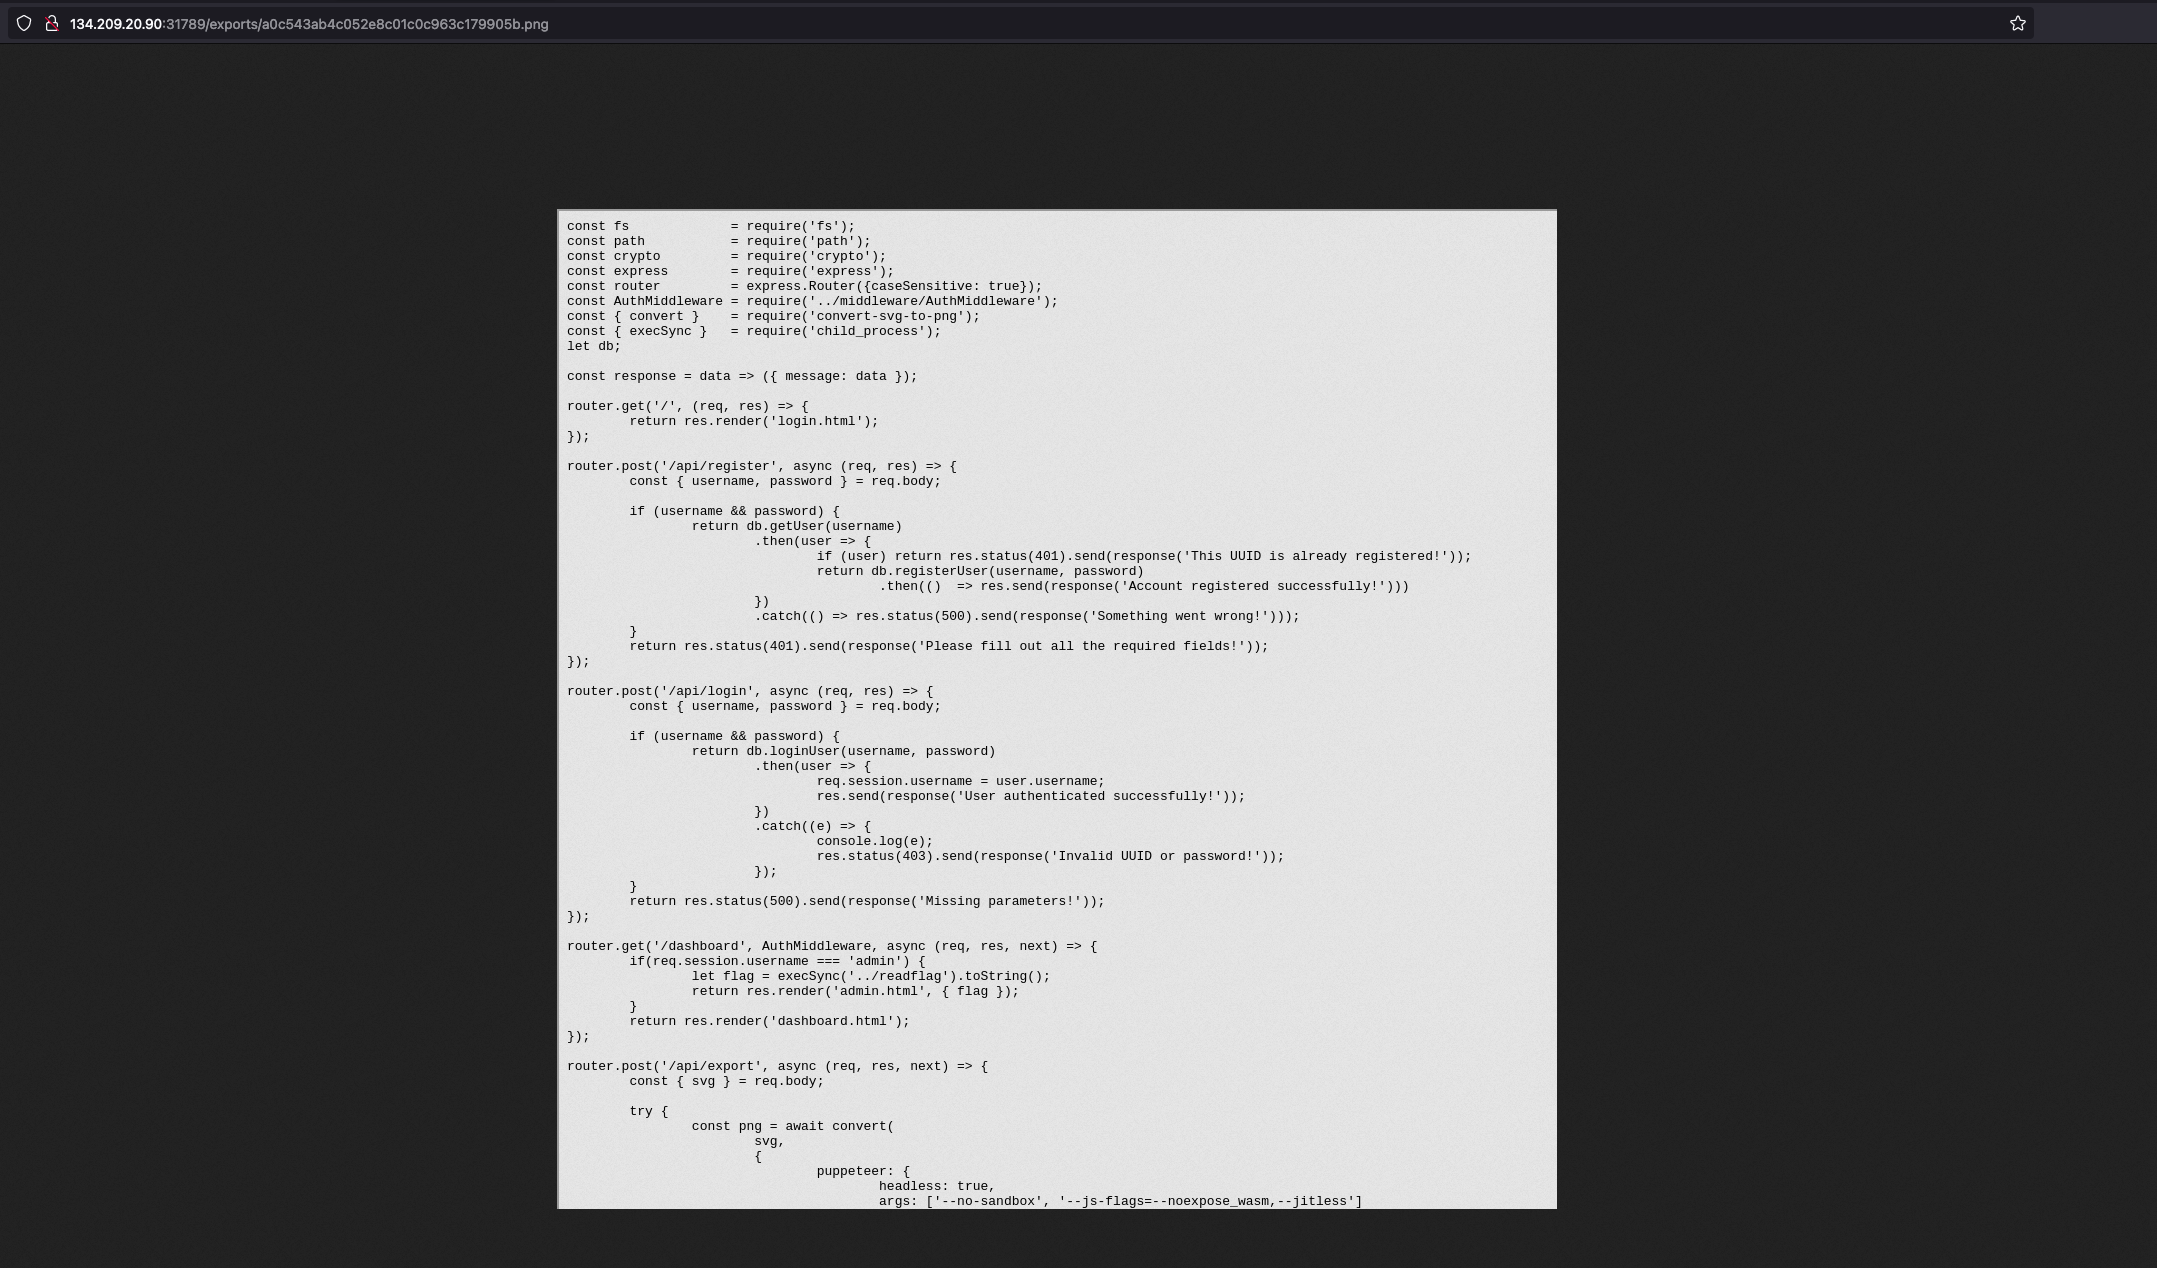2157x1268 pixels.
Task: Click the router.post('/api/login') line
Action: (x=750, y=691)
